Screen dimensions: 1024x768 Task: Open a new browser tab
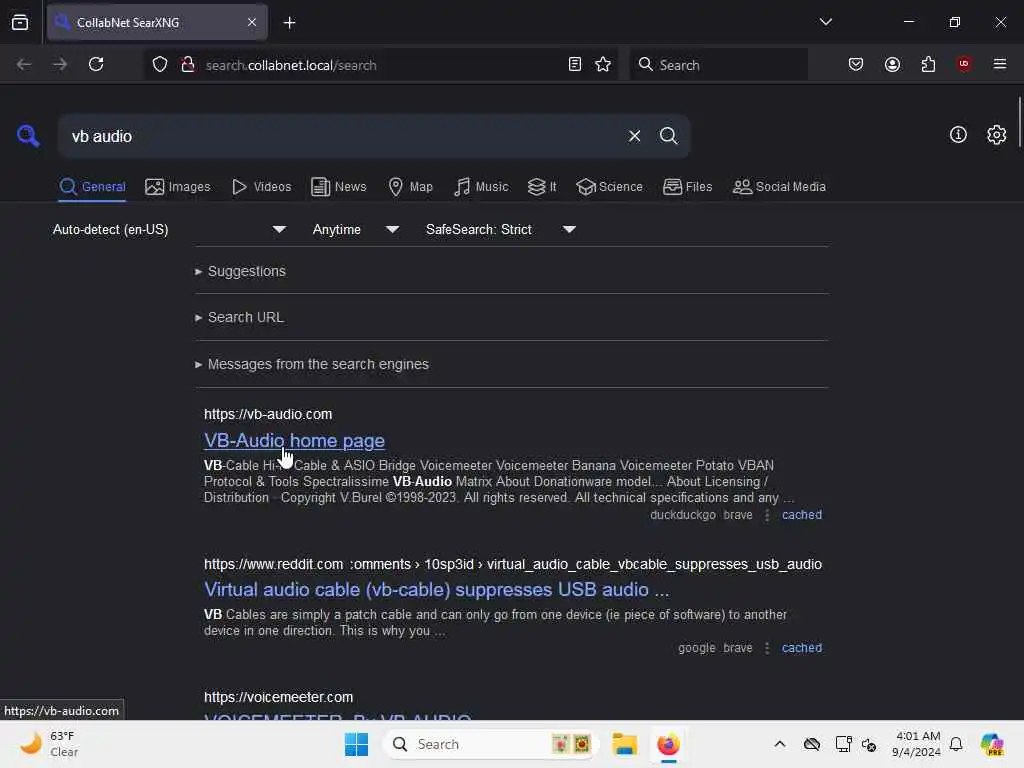pos(289,23)
